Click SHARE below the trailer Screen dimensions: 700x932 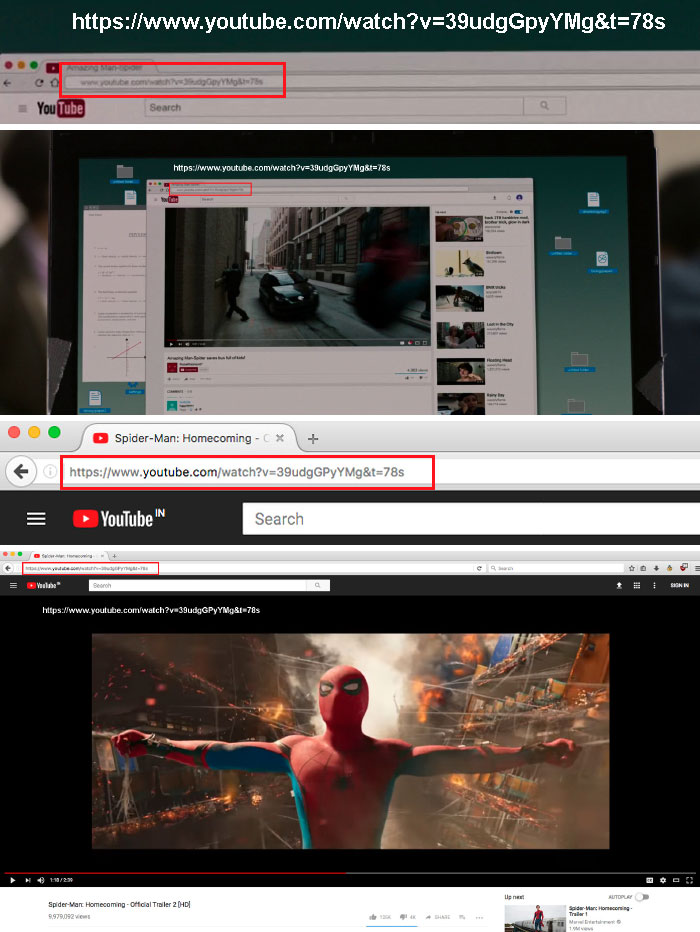click(438, 917)
